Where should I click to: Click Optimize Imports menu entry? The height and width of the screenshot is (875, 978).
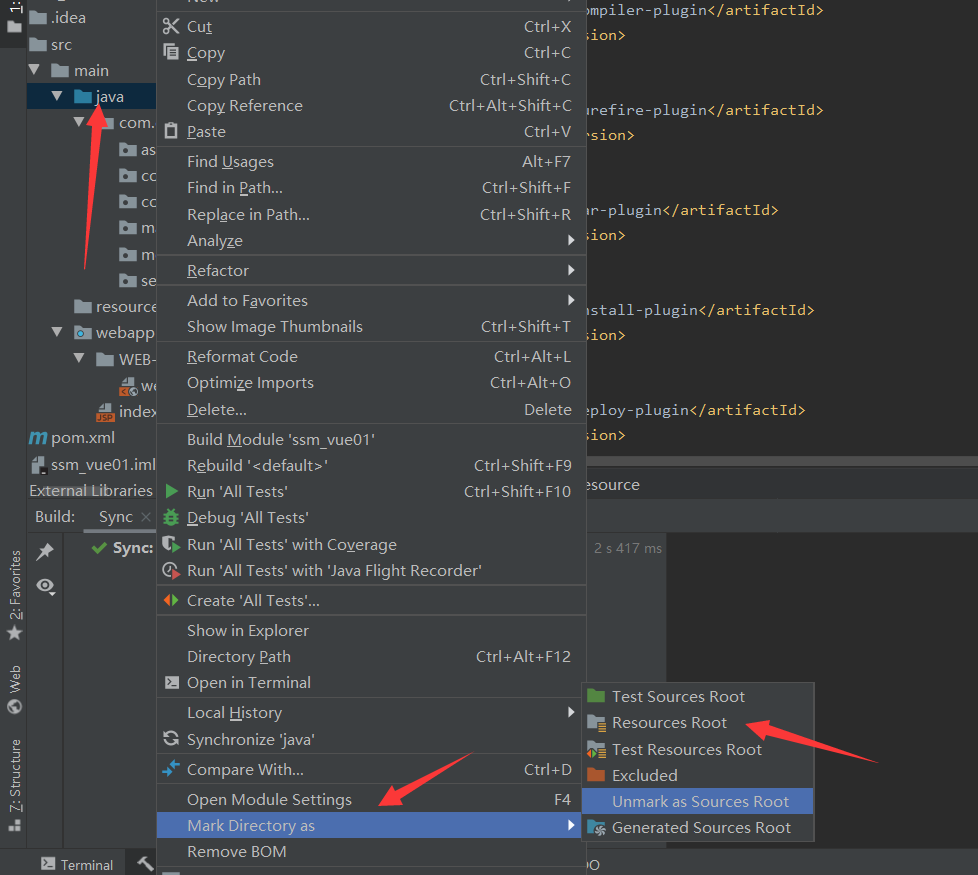click(371, 383)
